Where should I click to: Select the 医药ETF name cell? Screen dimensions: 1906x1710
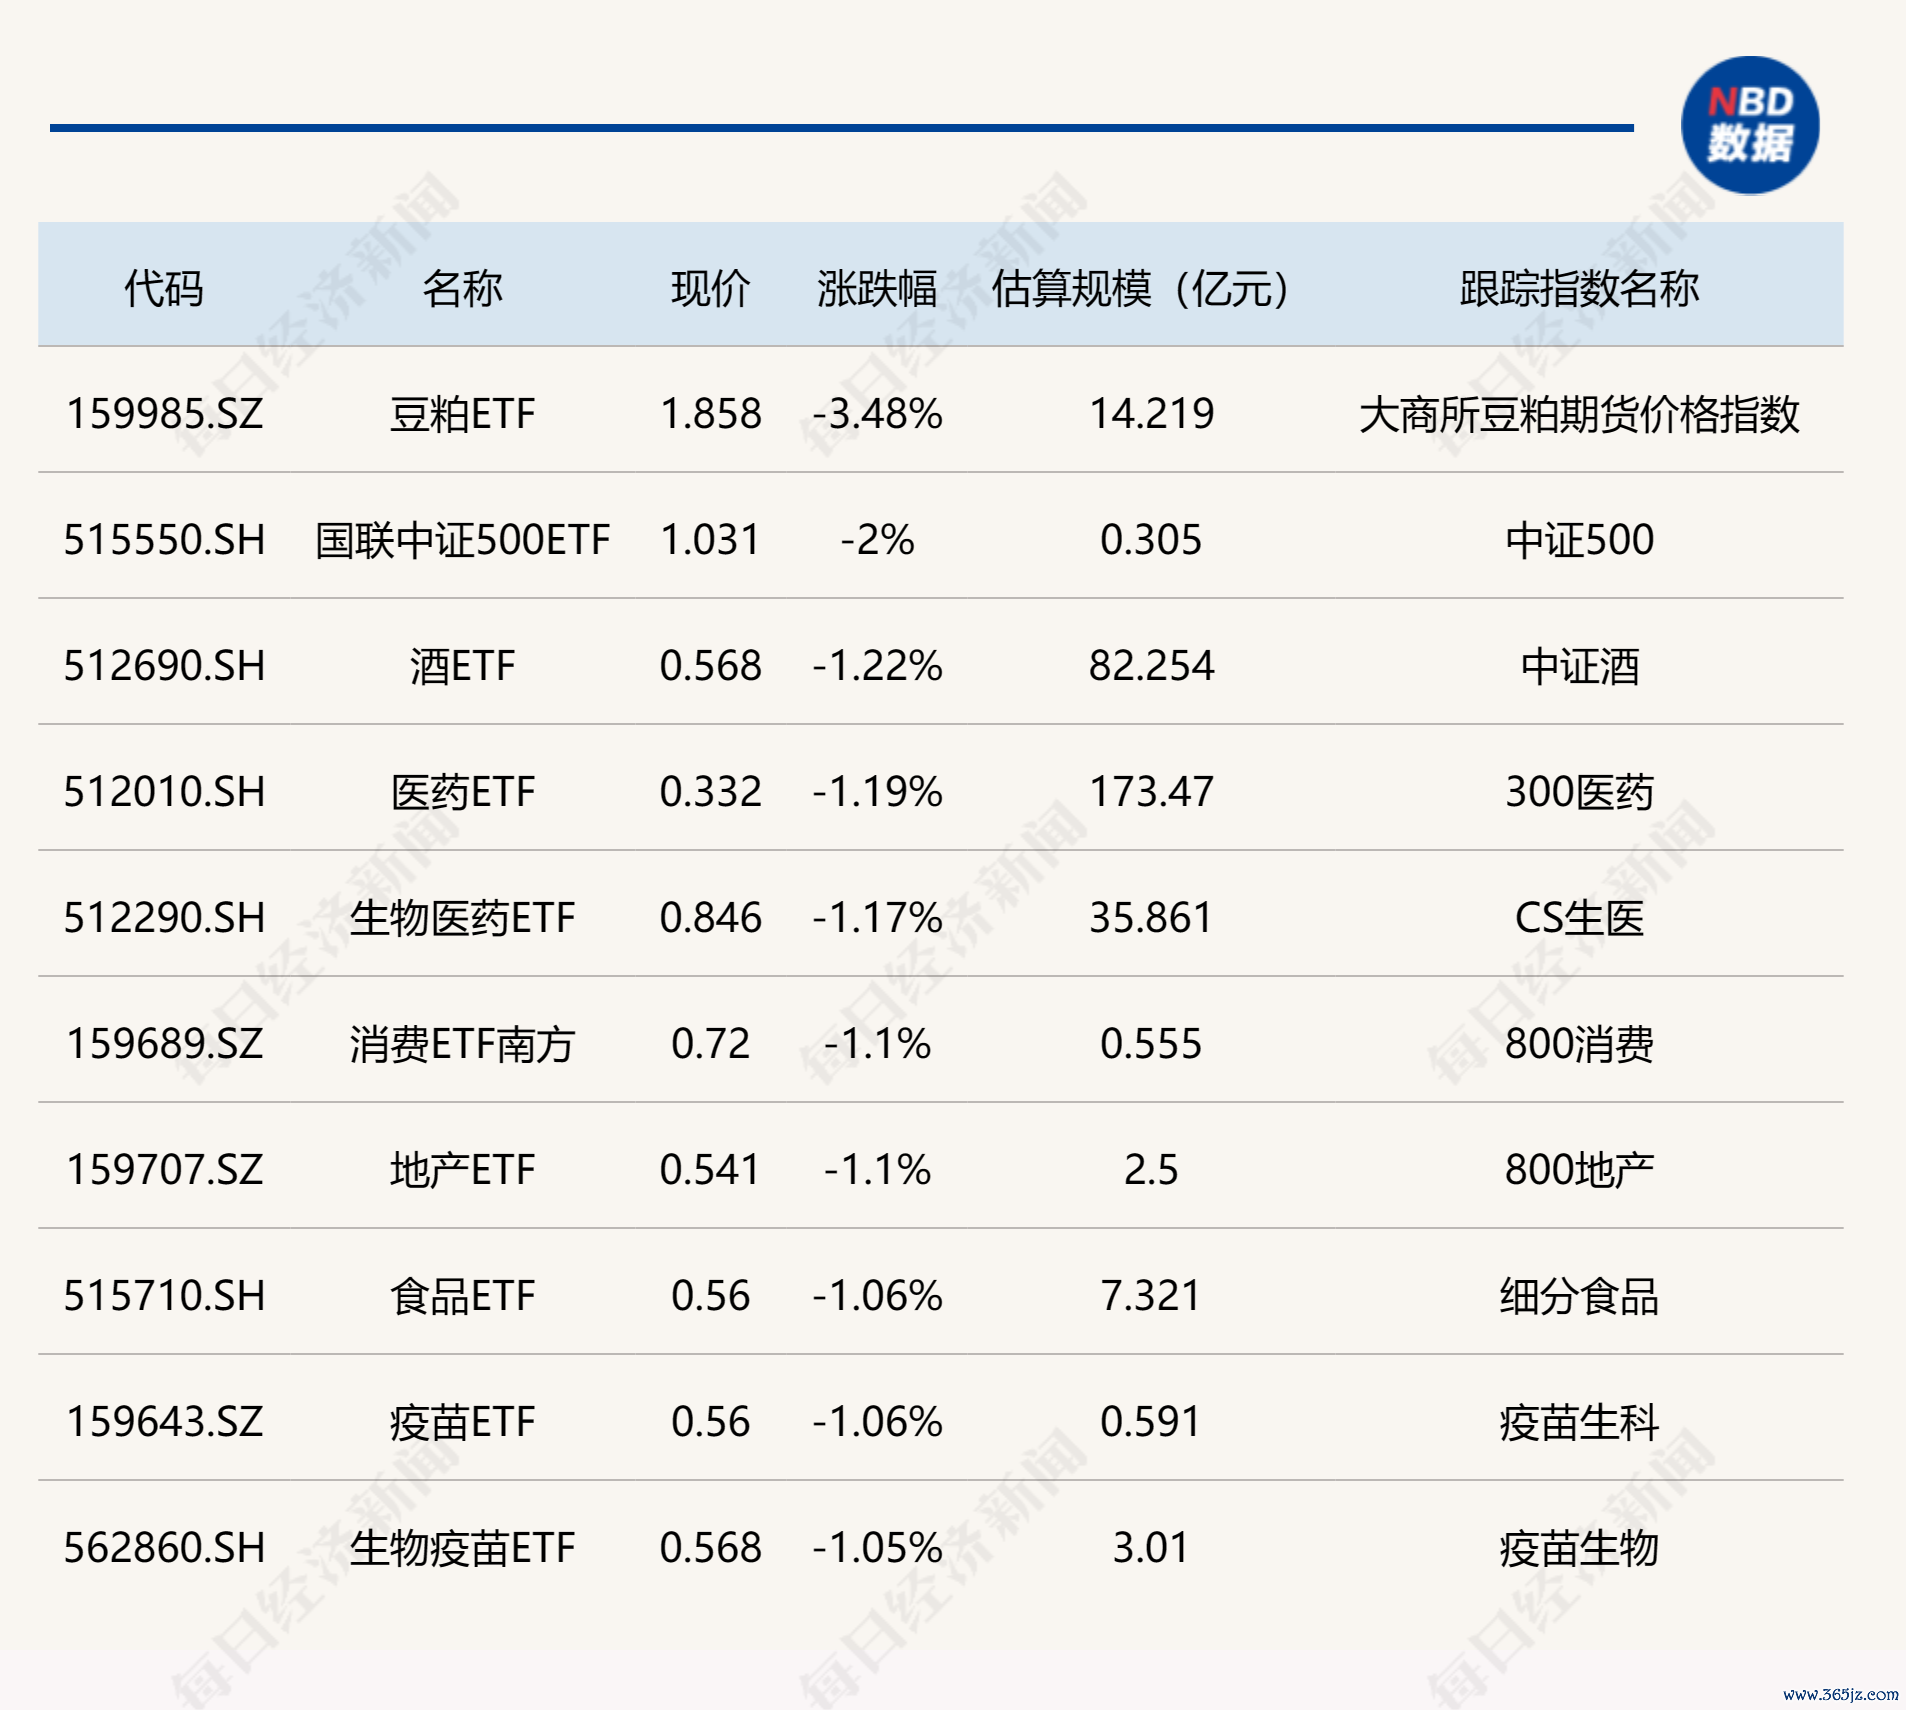tap(462, 792)
